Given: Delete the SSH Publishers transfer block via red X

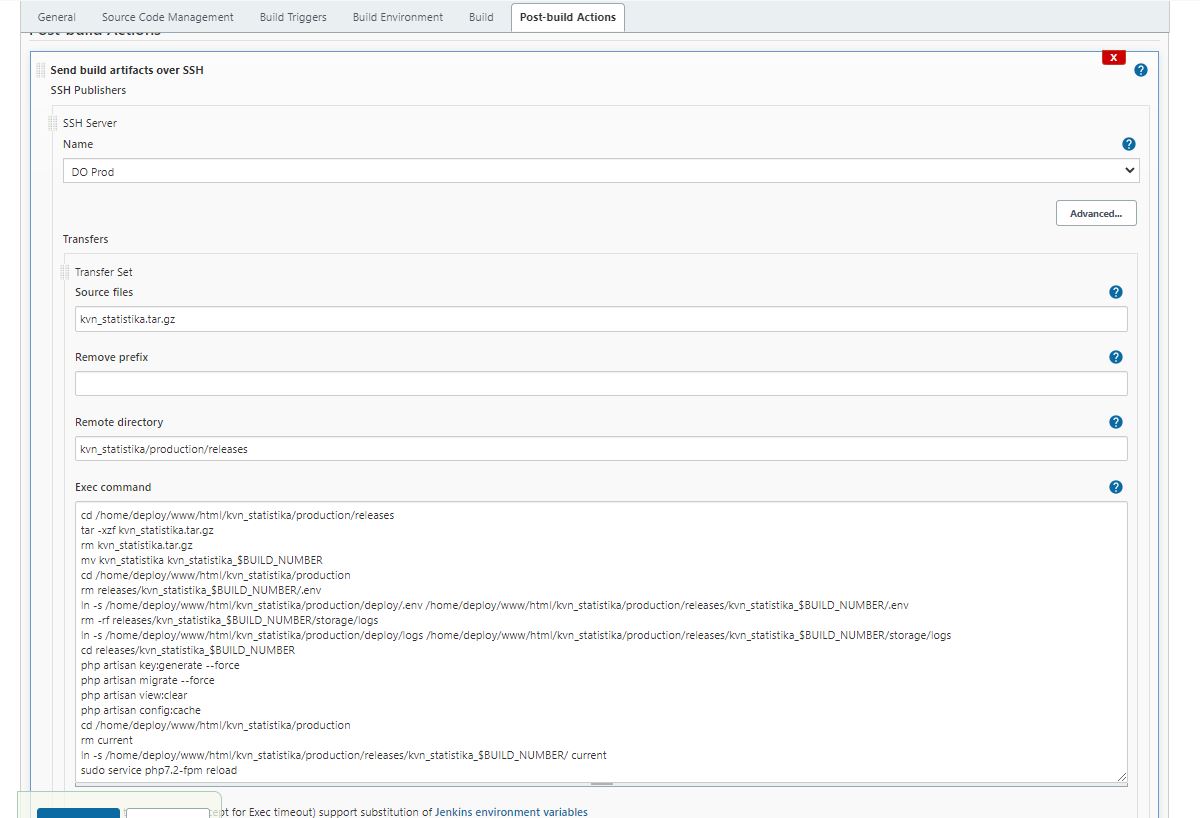Looking at the screenshot, I should (1113, 57).
